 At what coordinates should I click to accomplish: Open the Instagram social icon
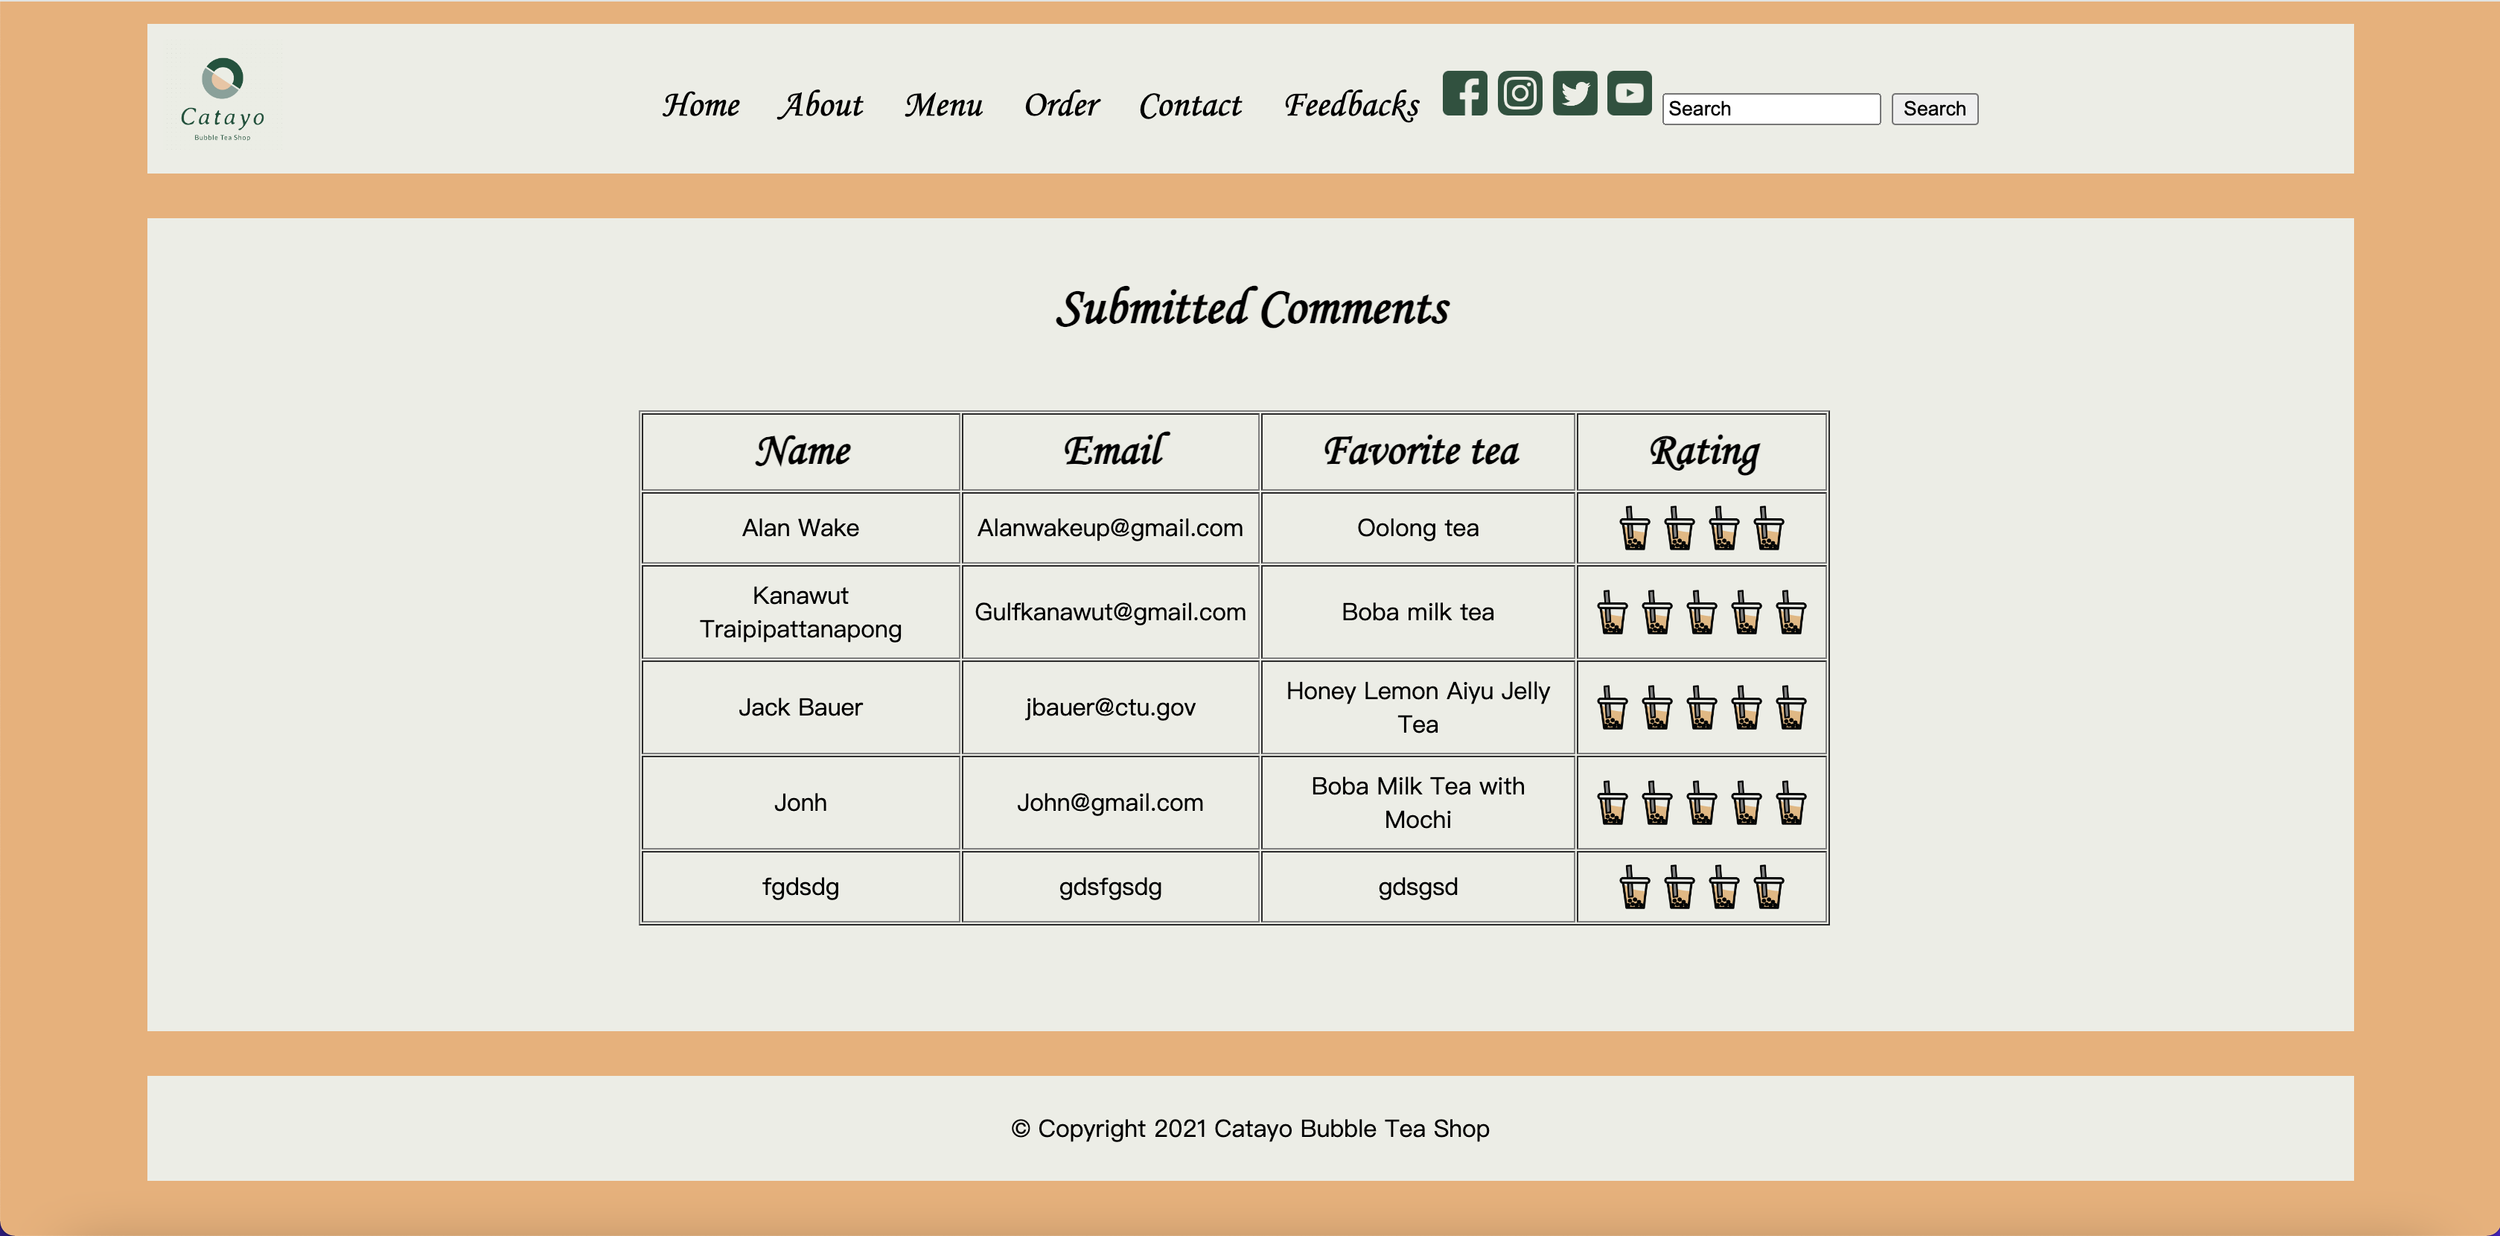pyautogui.click(x=1519, y=93)
